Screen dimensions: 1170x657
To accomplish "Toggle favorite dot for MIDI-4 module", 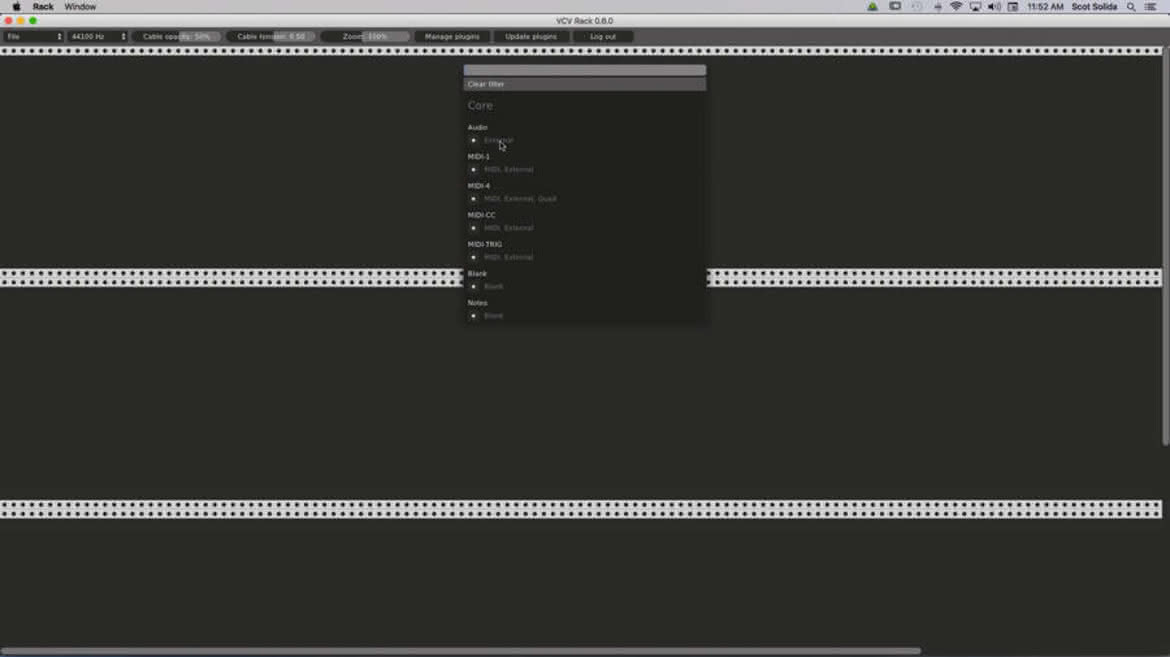I will tap(473, 199).
